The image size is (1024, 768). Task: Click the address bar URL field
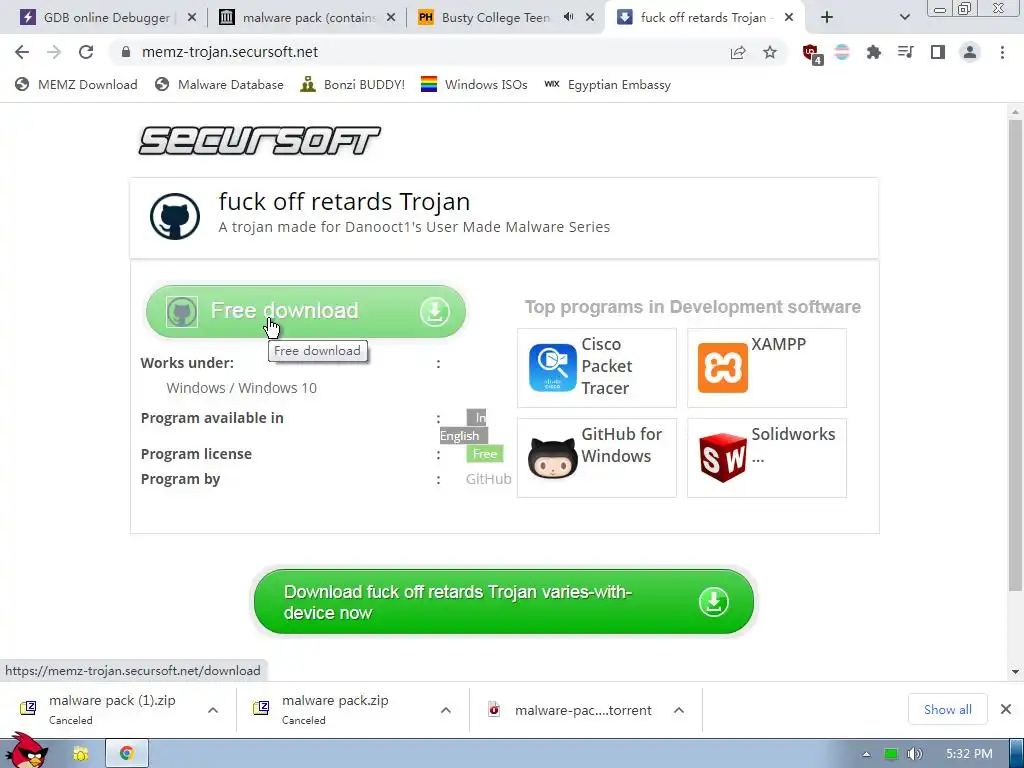point(418,52)
